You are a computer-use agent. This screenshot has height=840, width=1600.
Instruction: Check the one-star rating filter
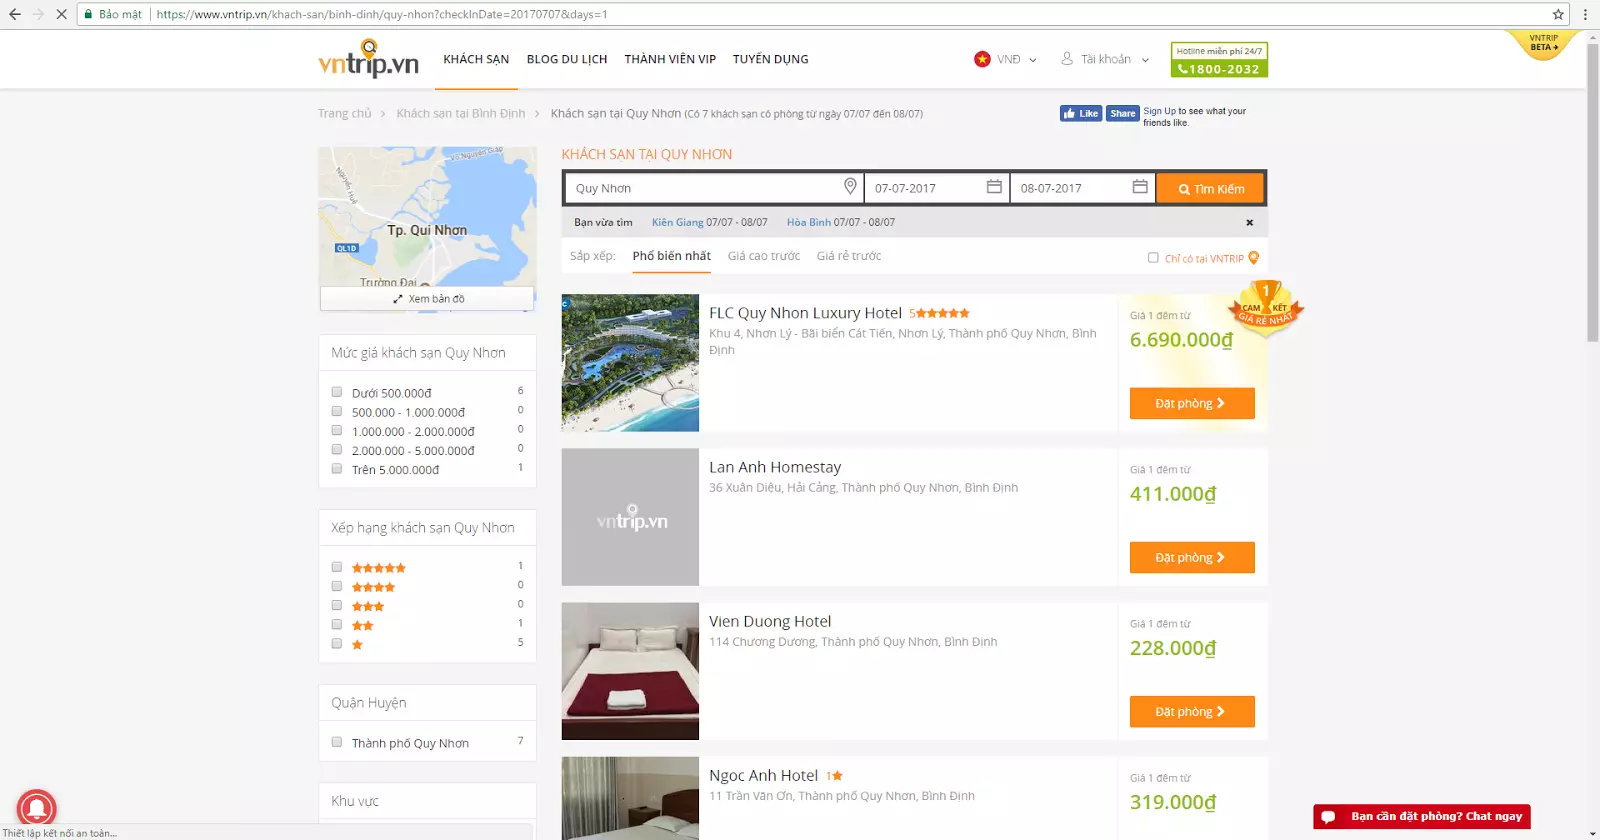pos(337,643)
